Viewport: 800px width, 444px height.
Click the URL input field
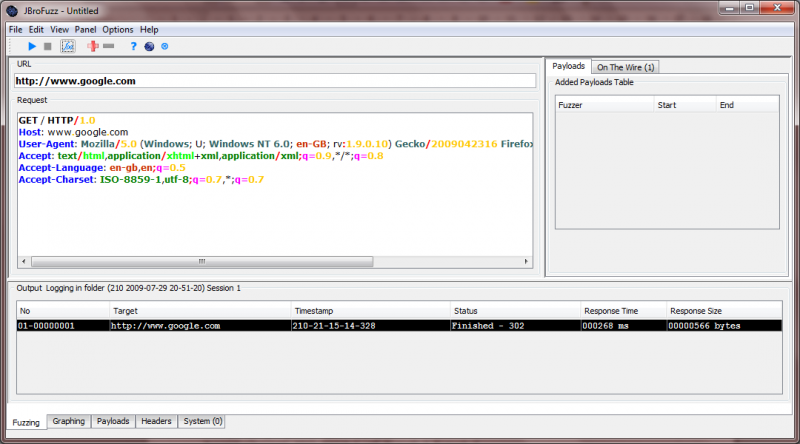(274, 81)
